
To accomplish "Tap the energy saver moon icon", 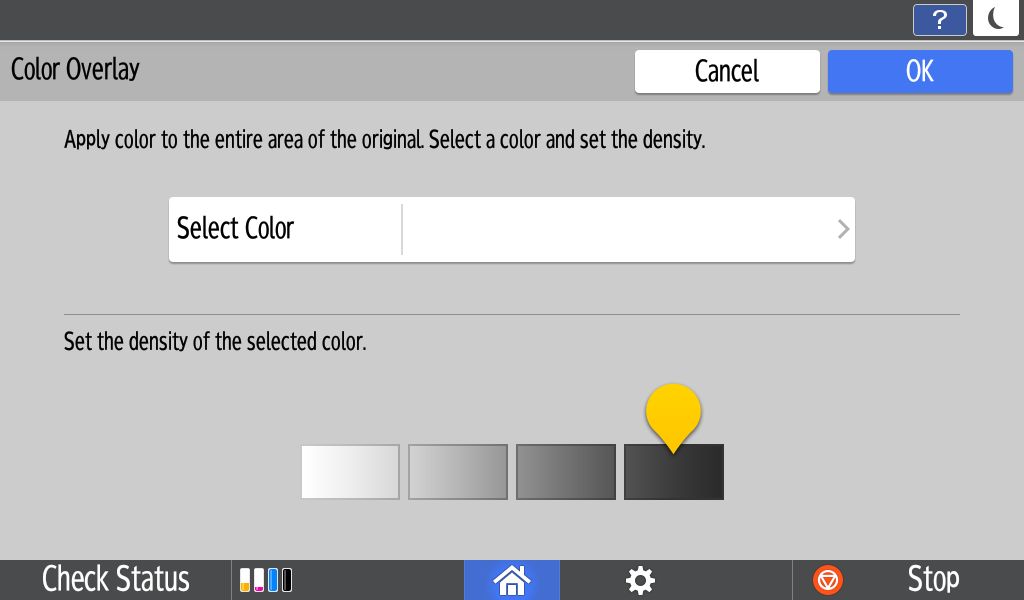I will [995, 19].
